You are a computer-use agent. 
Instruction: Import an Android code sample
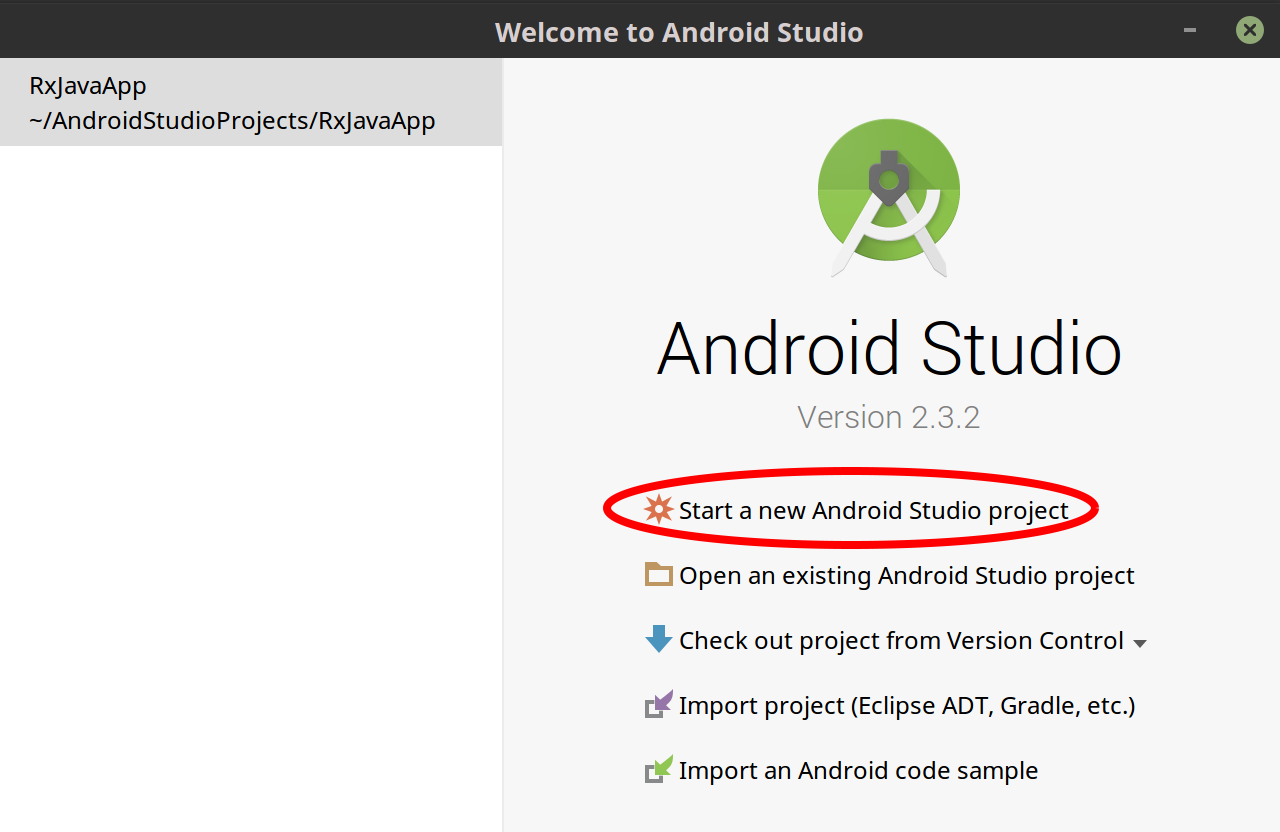click(858, 771)
